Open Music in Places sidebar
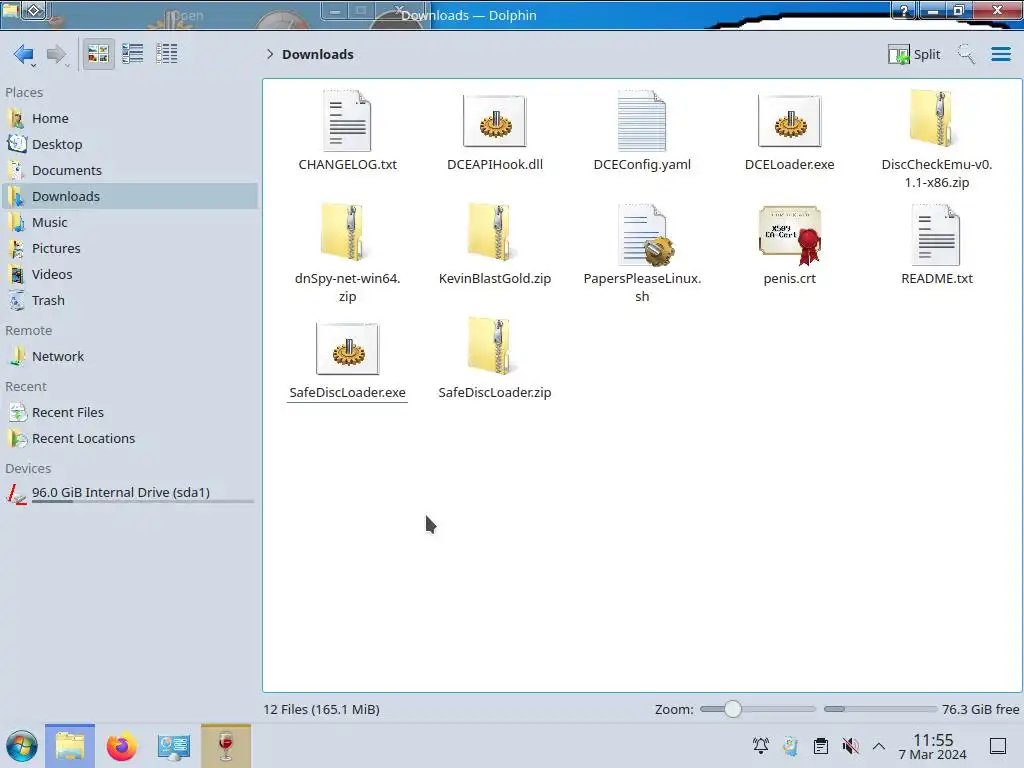Screen dimensions: 1024x768 coord(129,222)
